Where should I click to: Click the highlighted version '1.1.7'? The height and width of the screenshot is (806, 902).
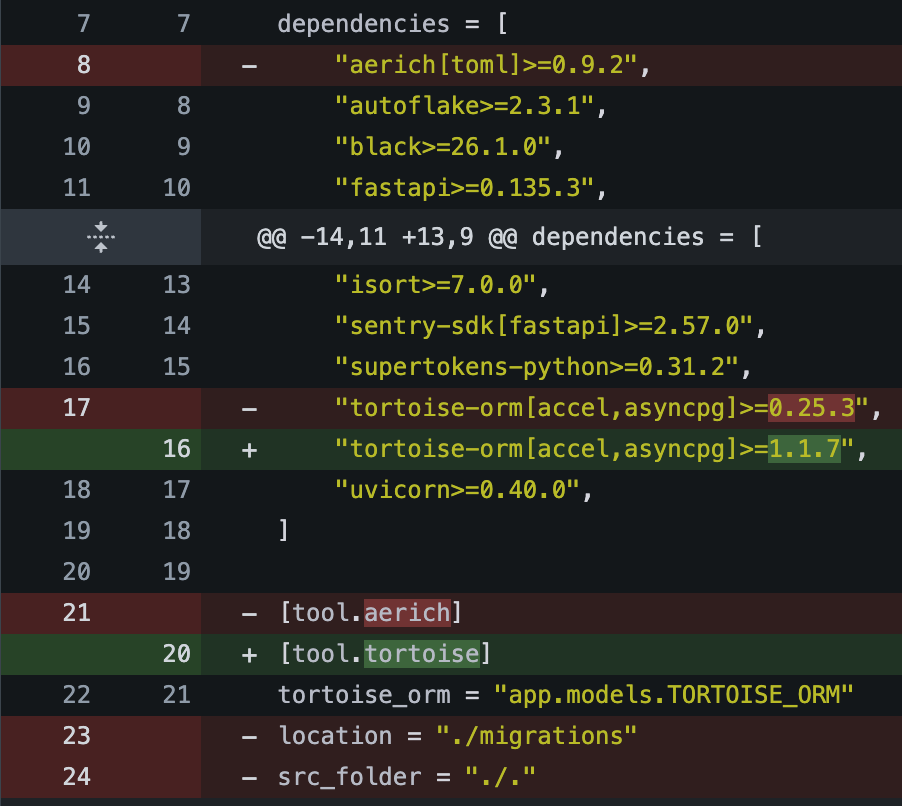[804, 449]
